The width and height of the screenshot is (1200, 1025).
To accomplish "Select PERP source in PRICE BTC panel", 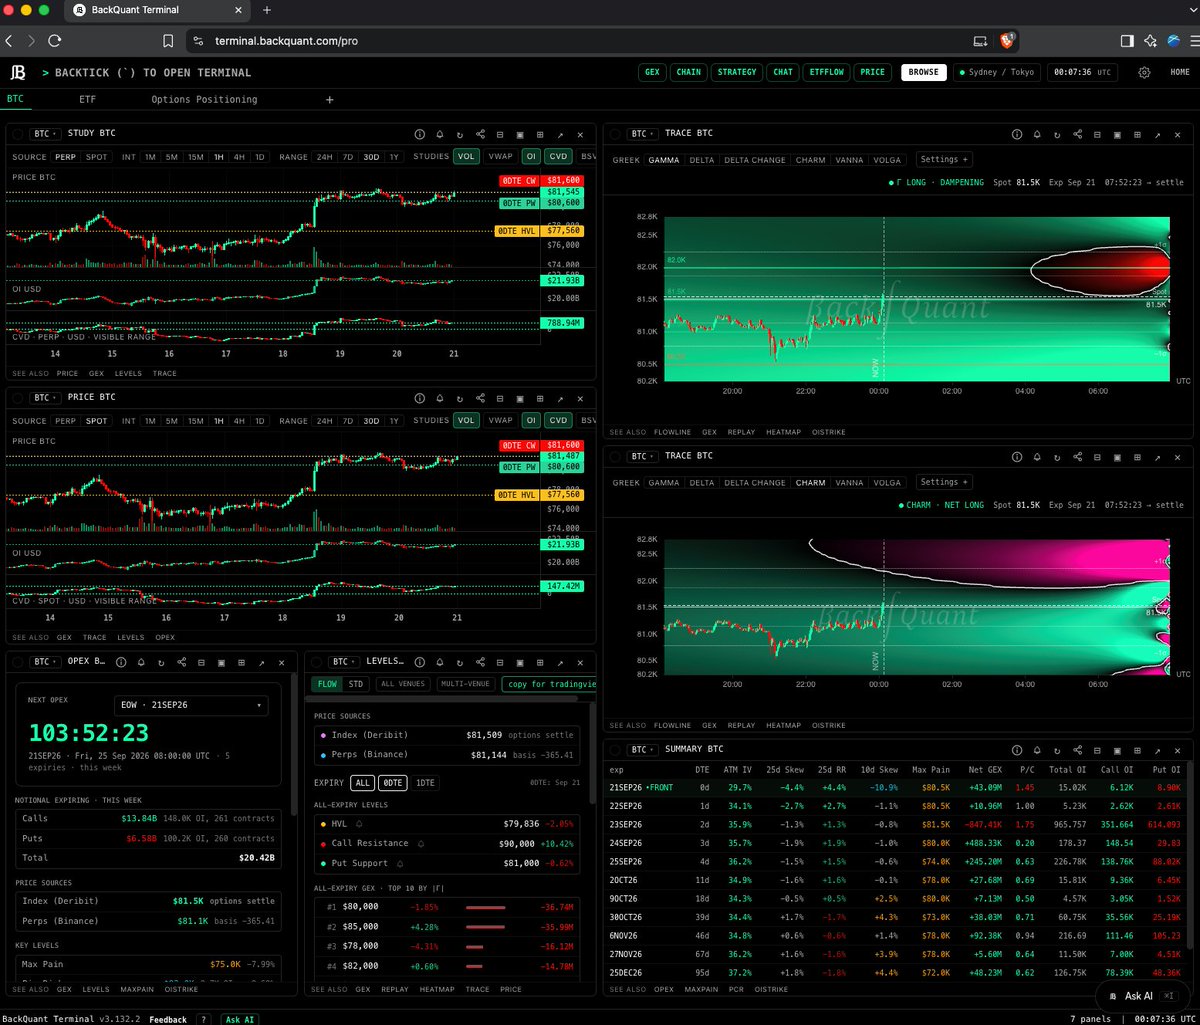I will pos(65,421).
